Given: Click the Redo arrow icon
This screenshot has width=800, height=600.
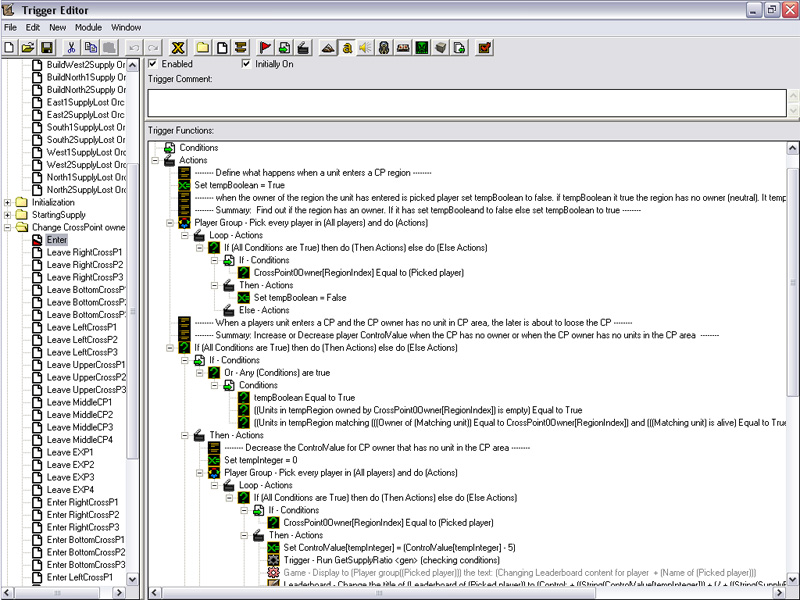Looking at the screenshot, I should click(x=153, y=48).
